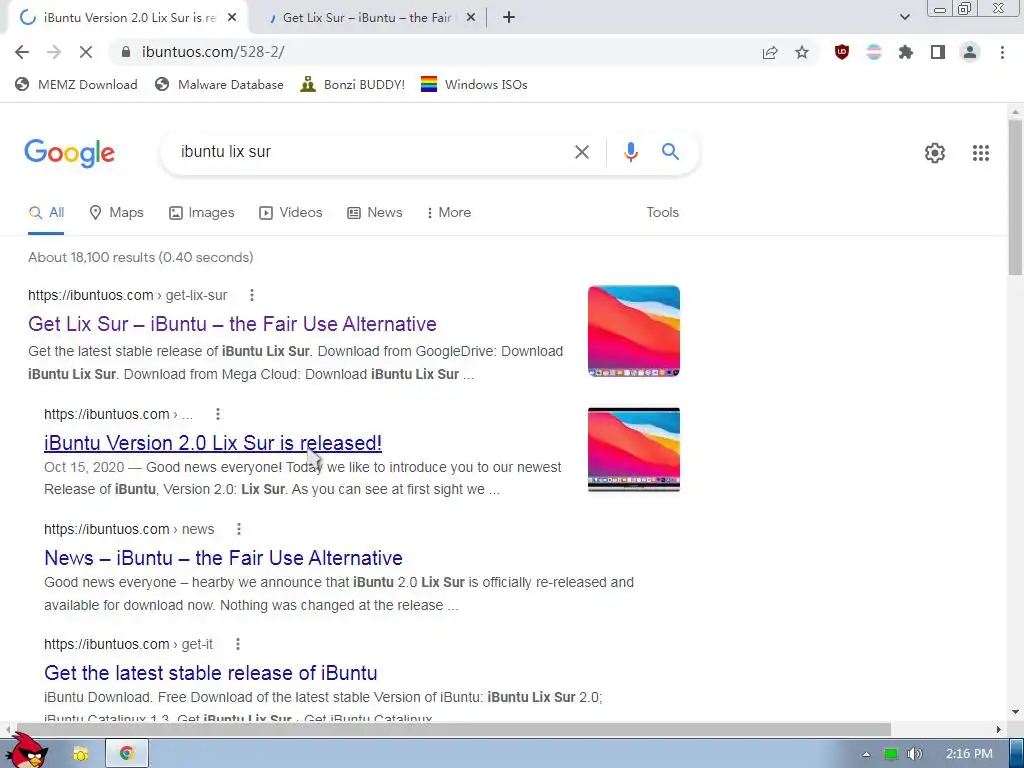Image resolution: width=1024 pixels, height=768 pixels.
Task: Open News – iBuntu result link
Action: (x=223, y=558)
